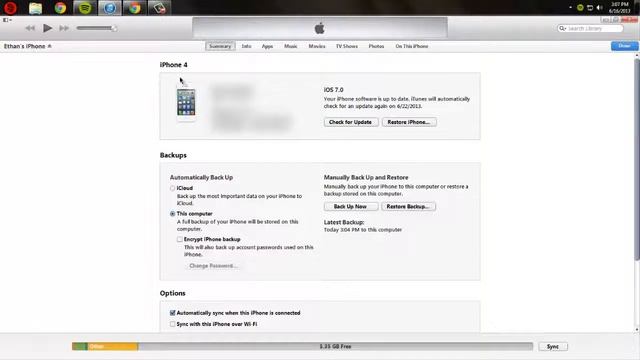Click the green storage segment in capacity bar
This screenshot has height=360, width=640.
[80, 346]
